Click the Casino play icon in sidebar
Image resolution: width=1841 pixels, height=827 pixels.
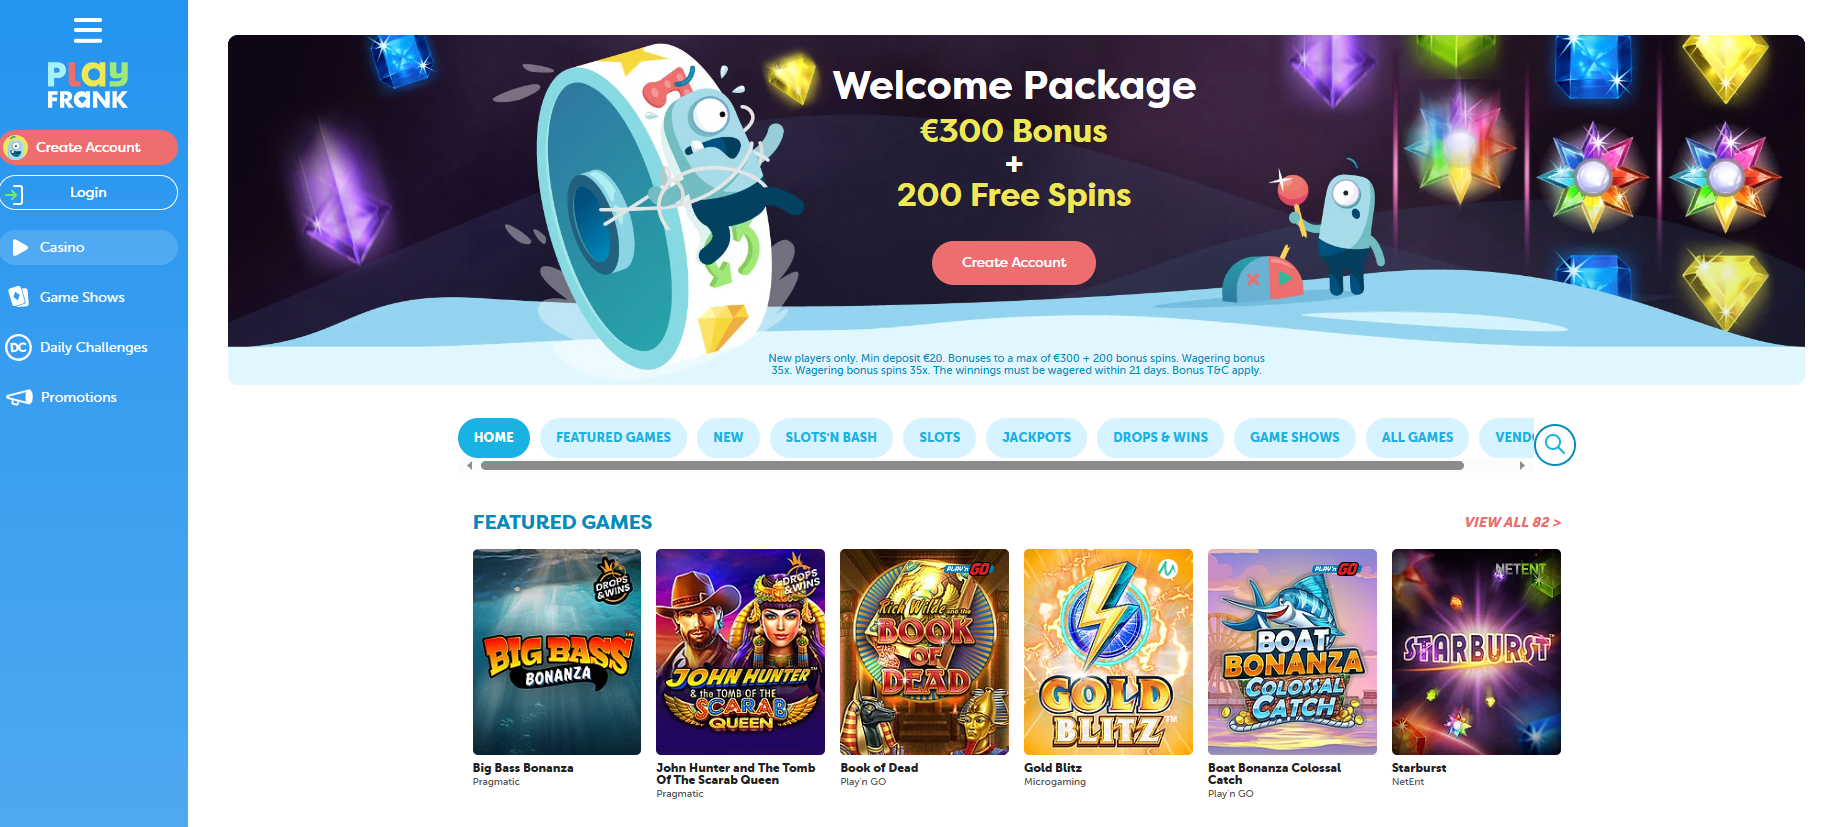[x=20, y=247]
